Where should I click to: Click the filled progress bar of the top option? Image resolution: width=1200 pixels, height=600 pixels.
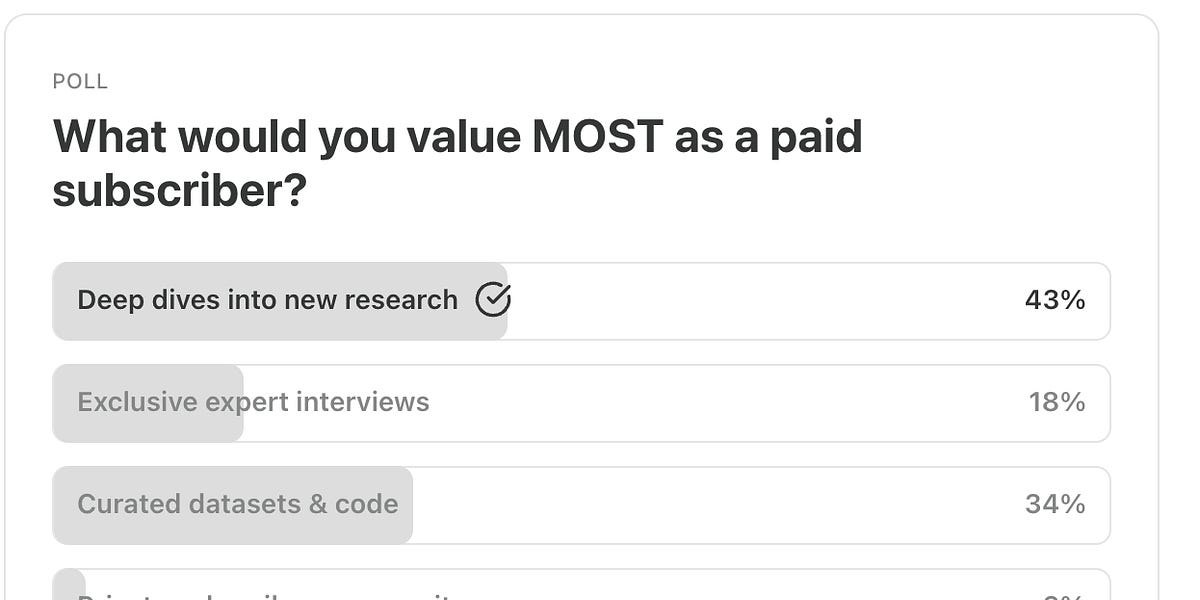280,299
